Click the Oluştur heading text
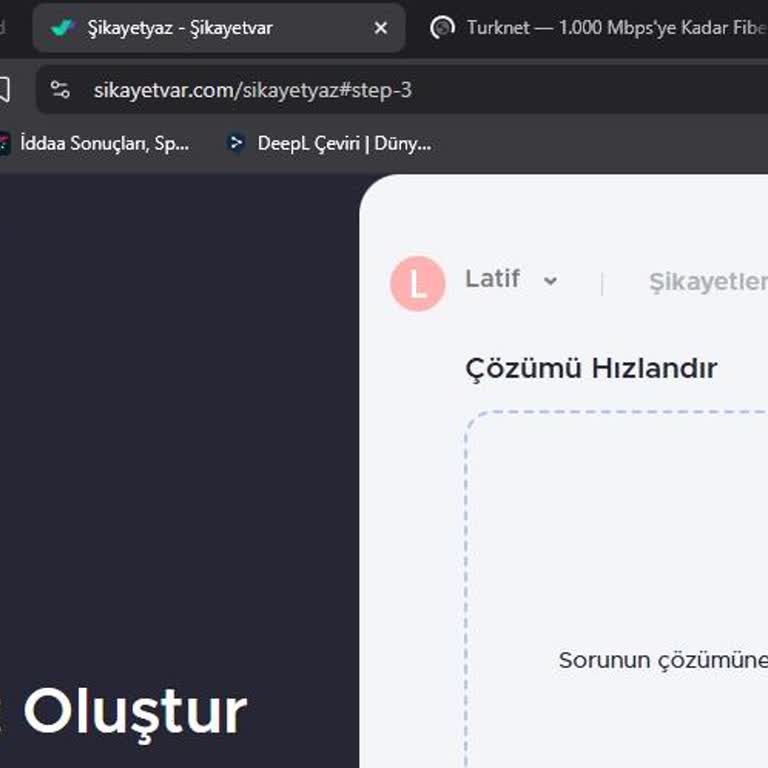 tap(135, 713)
